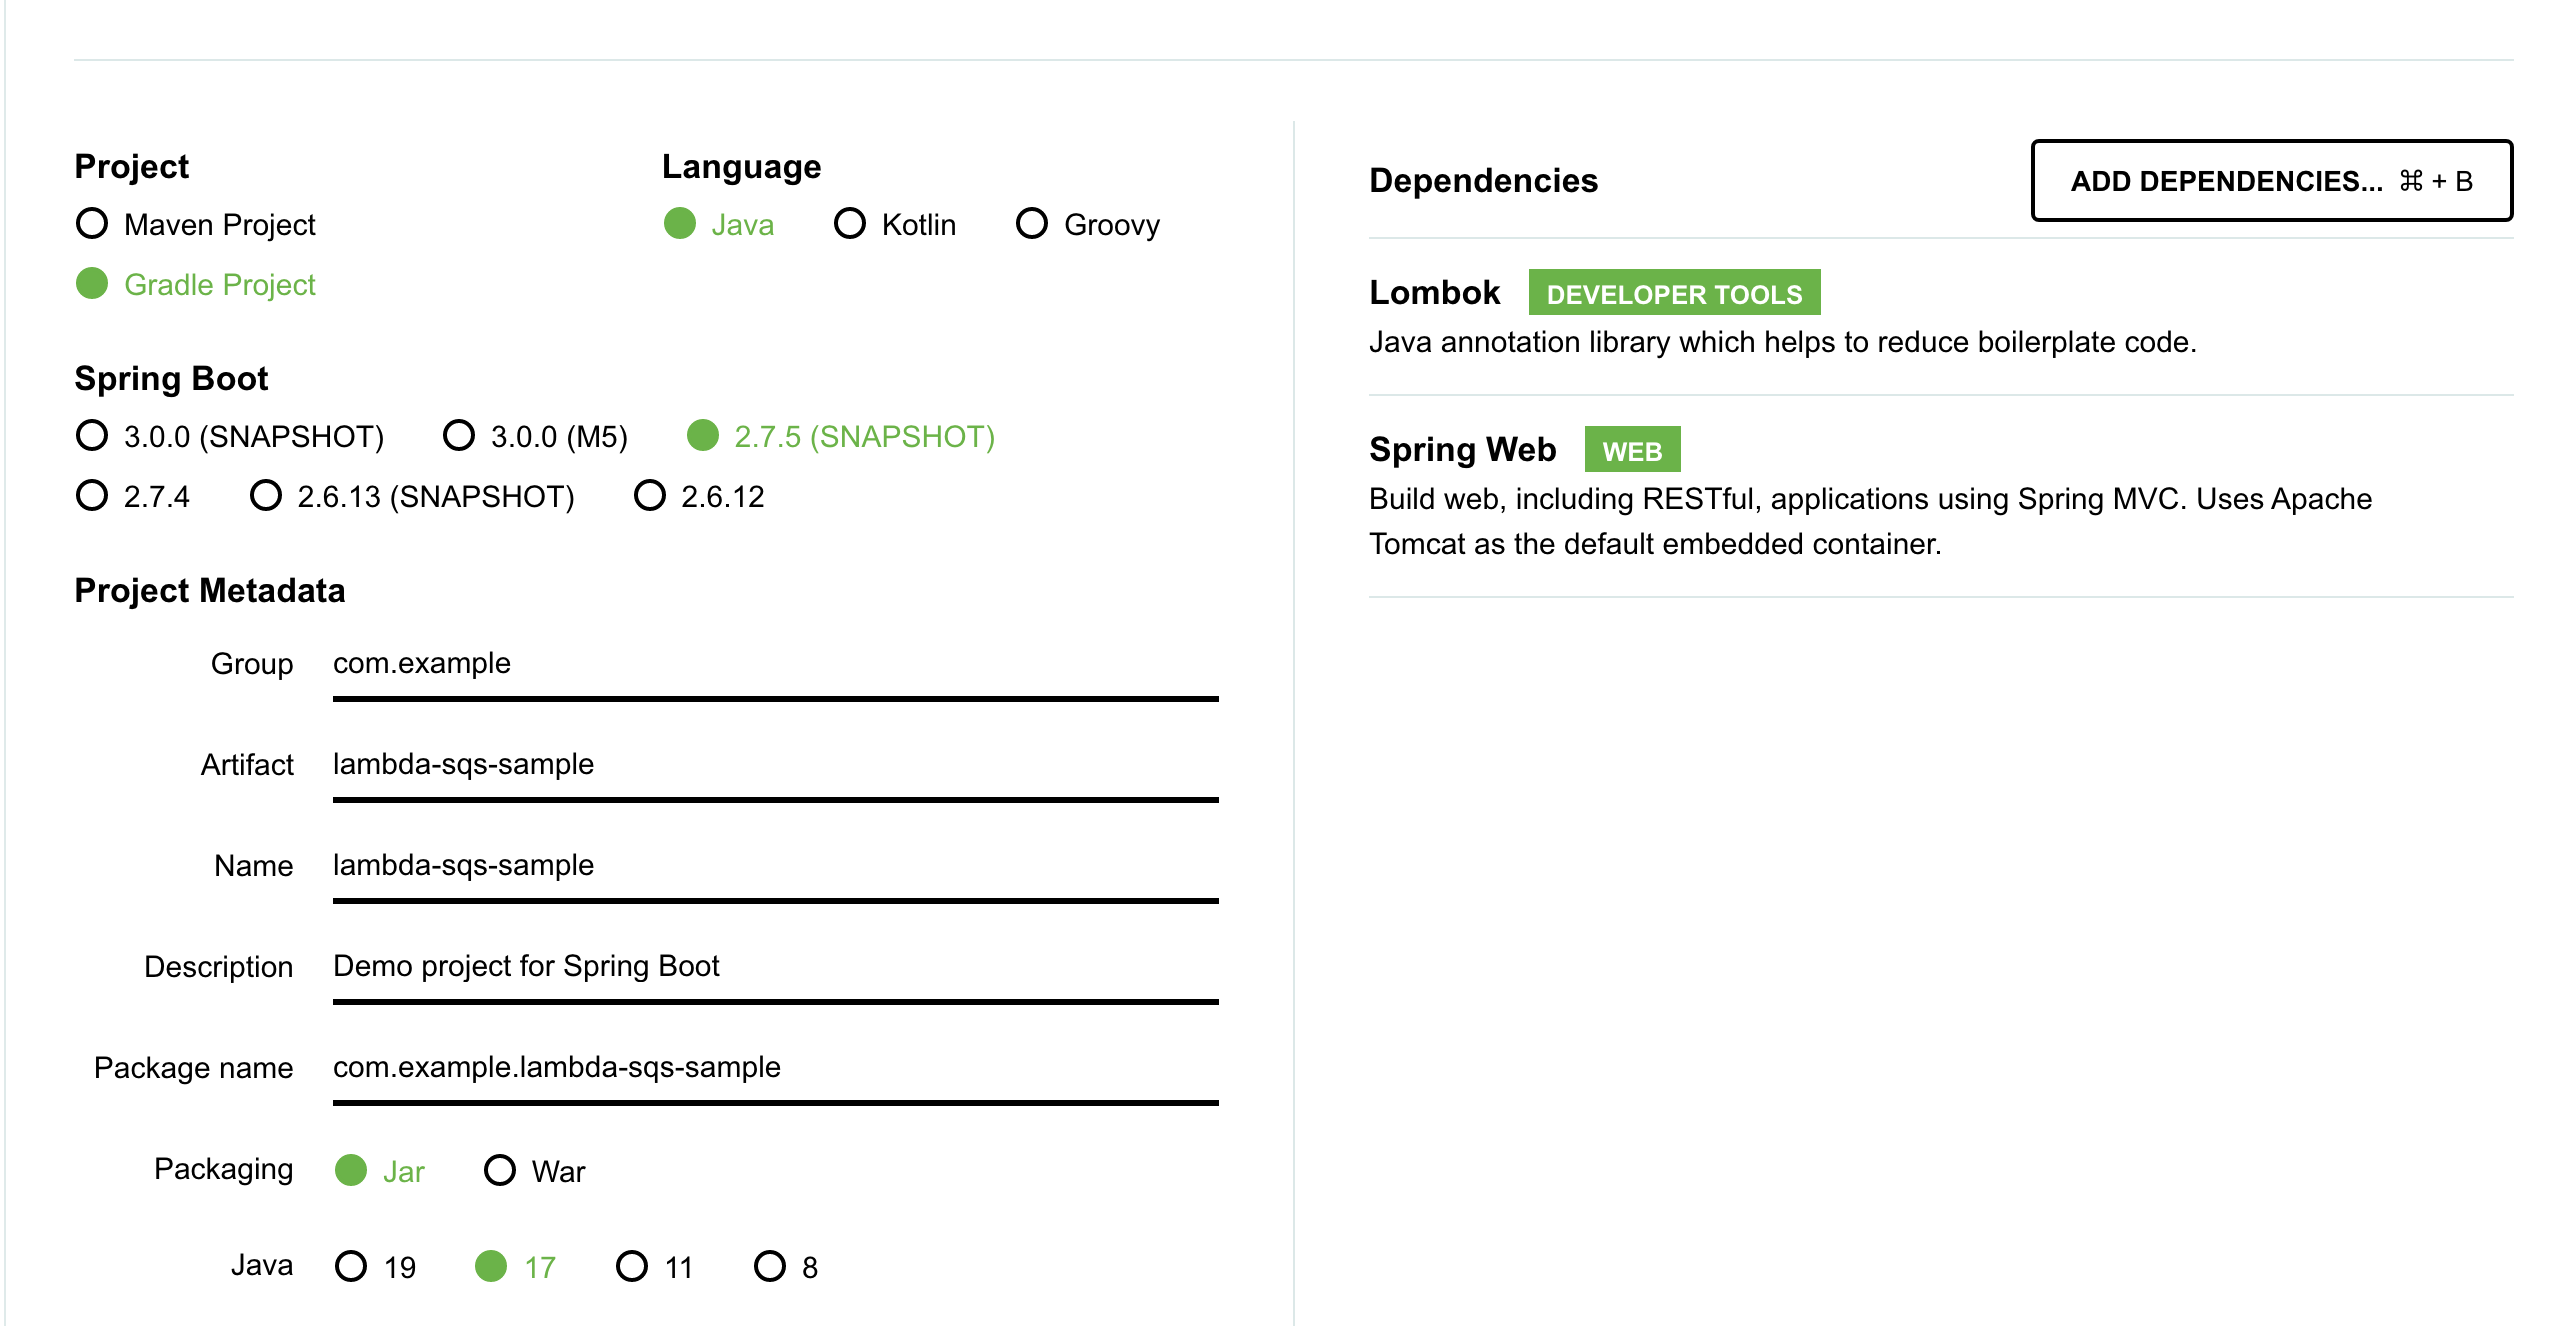The image size is (2552, 1326).
Task: Select Spring Boot 3.0.0 (SNAPSHOT)
Action: (92, 436)
